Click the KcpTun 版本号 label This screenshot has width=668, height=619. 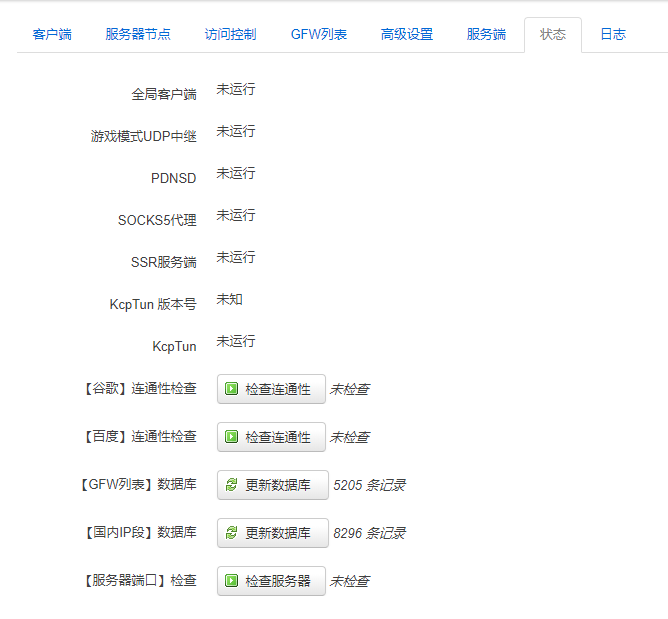153,304
